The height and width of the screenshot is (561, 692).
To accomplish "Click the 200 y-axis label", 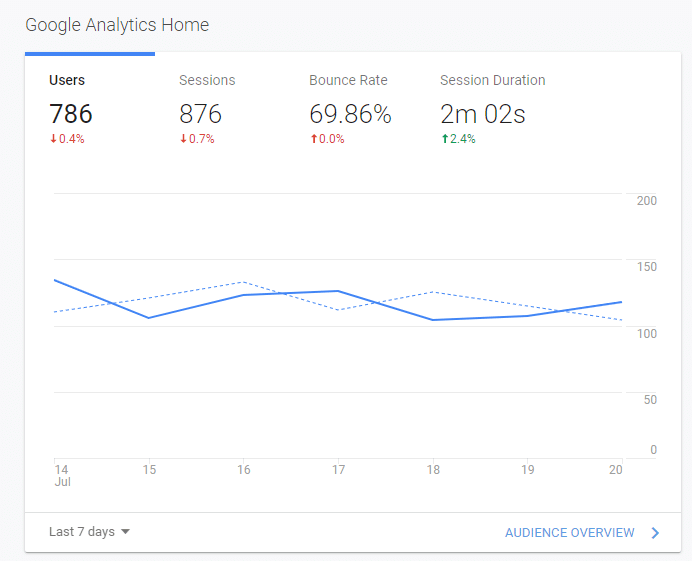I will click(x=647, y=200).
